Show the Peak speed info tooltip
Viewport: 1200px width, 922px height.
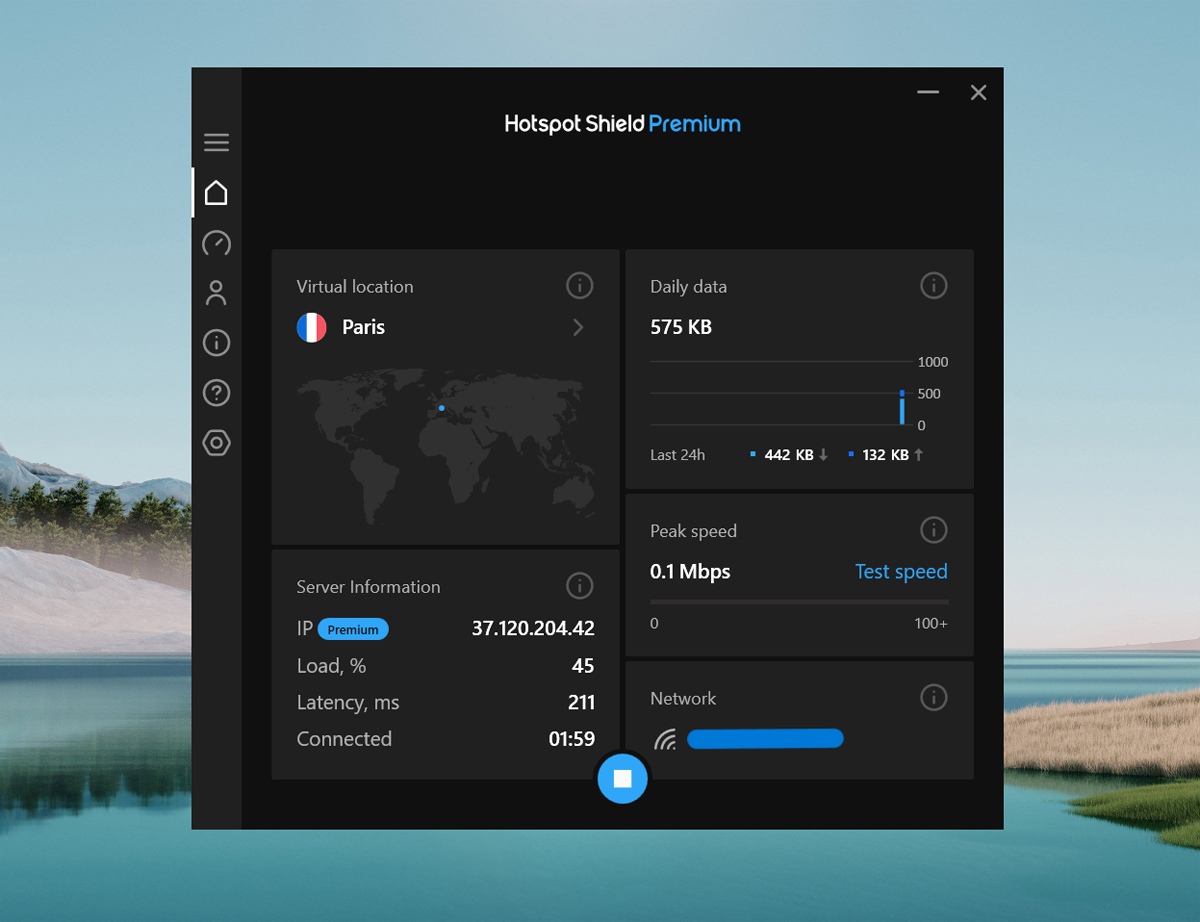[x=933, y=529]
